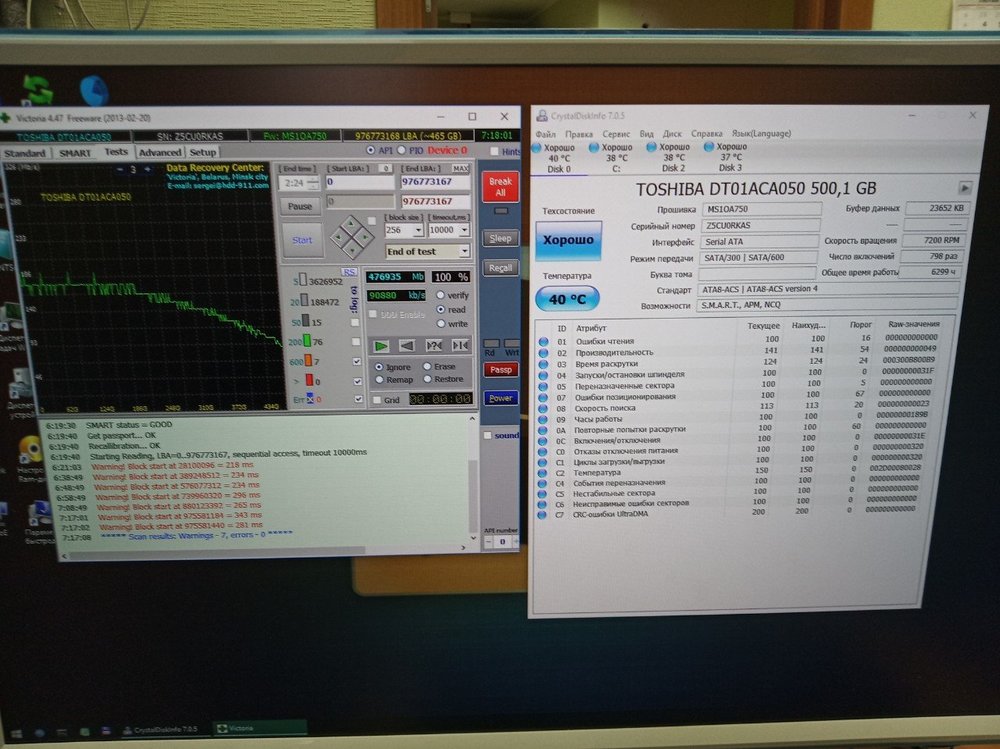Open the Сервис menu in CrystalDiskInfo
Screen dimensions: 1000x749
point(616,134)
